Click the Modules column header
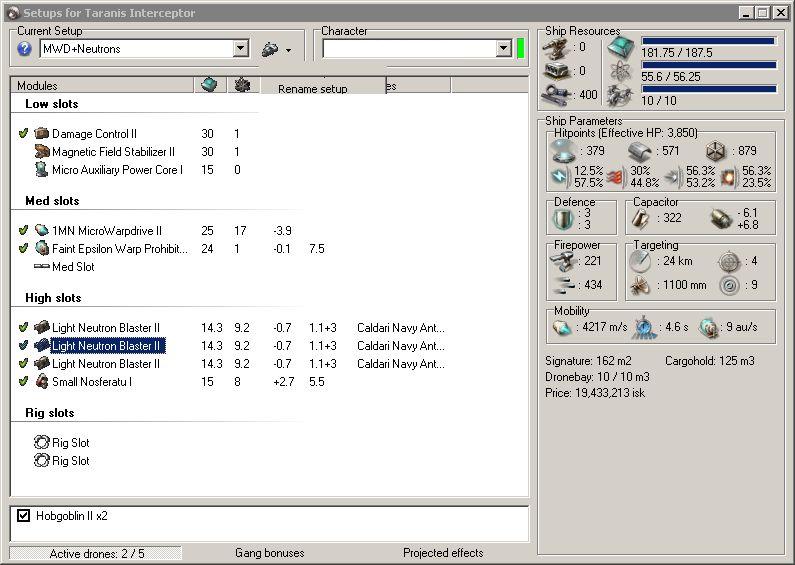The width and height of the screenshot is (795, 565). pyautogui.click(x=102, y=85)
